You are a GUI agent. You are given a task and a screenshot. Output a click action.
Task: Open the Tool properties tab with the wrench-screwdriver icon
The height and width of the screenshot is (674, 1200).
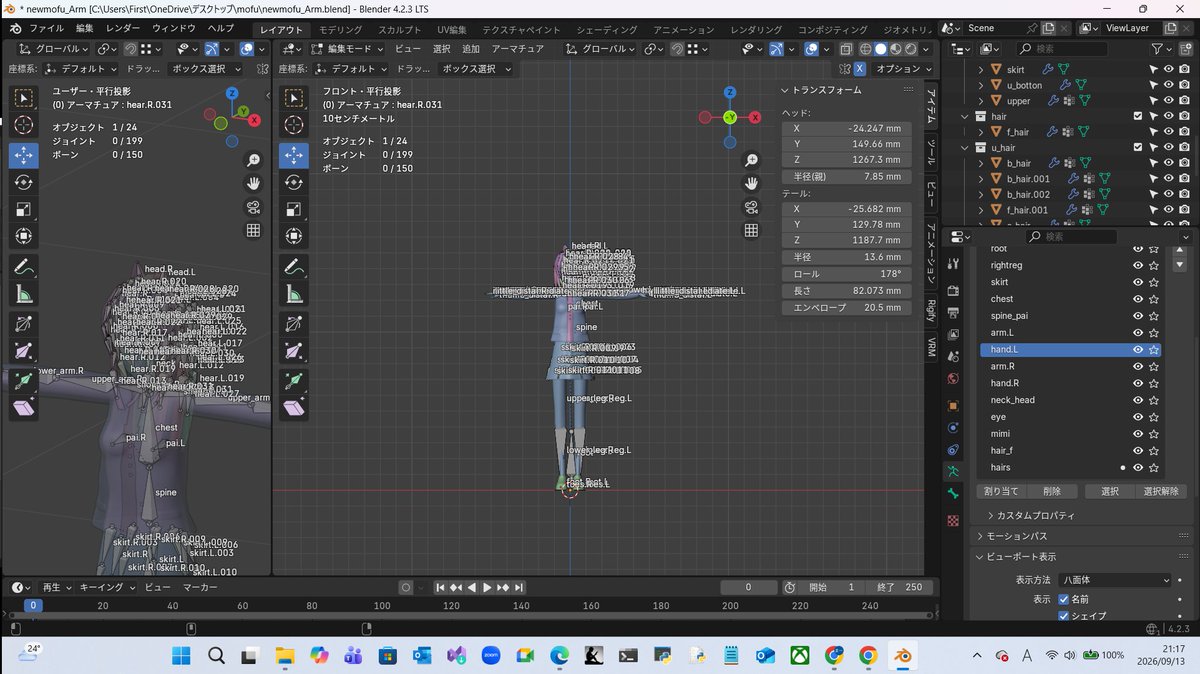953,264
